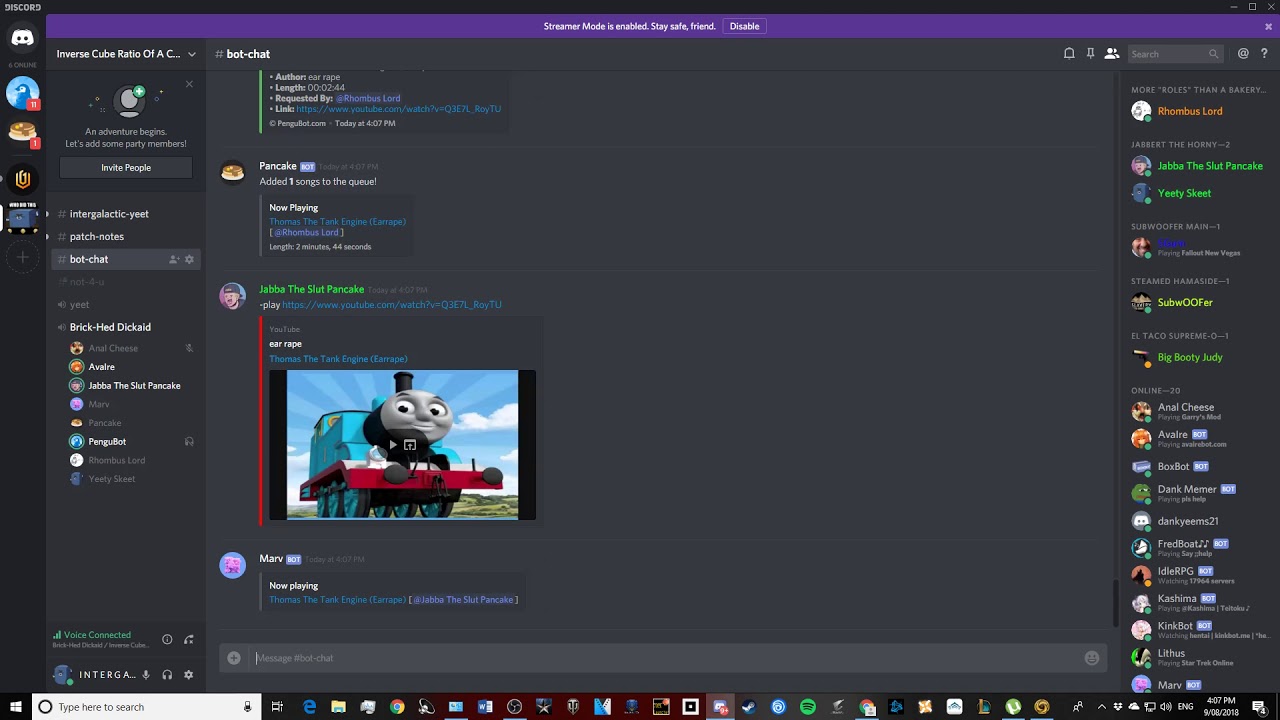This screenshot has width=1280, height=720.
Task: Click the taskbar search box
Action: point(145,707)
